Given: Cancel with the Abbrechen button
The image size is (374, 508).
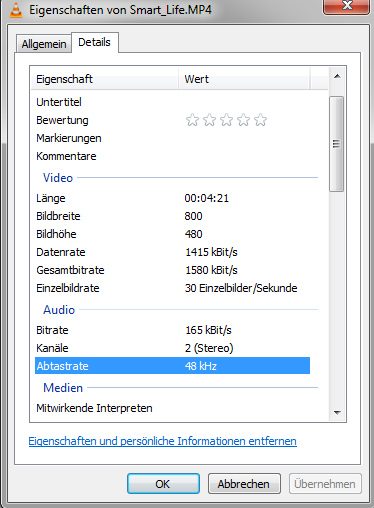Looking at the screenshot, I should pos(244,484).
